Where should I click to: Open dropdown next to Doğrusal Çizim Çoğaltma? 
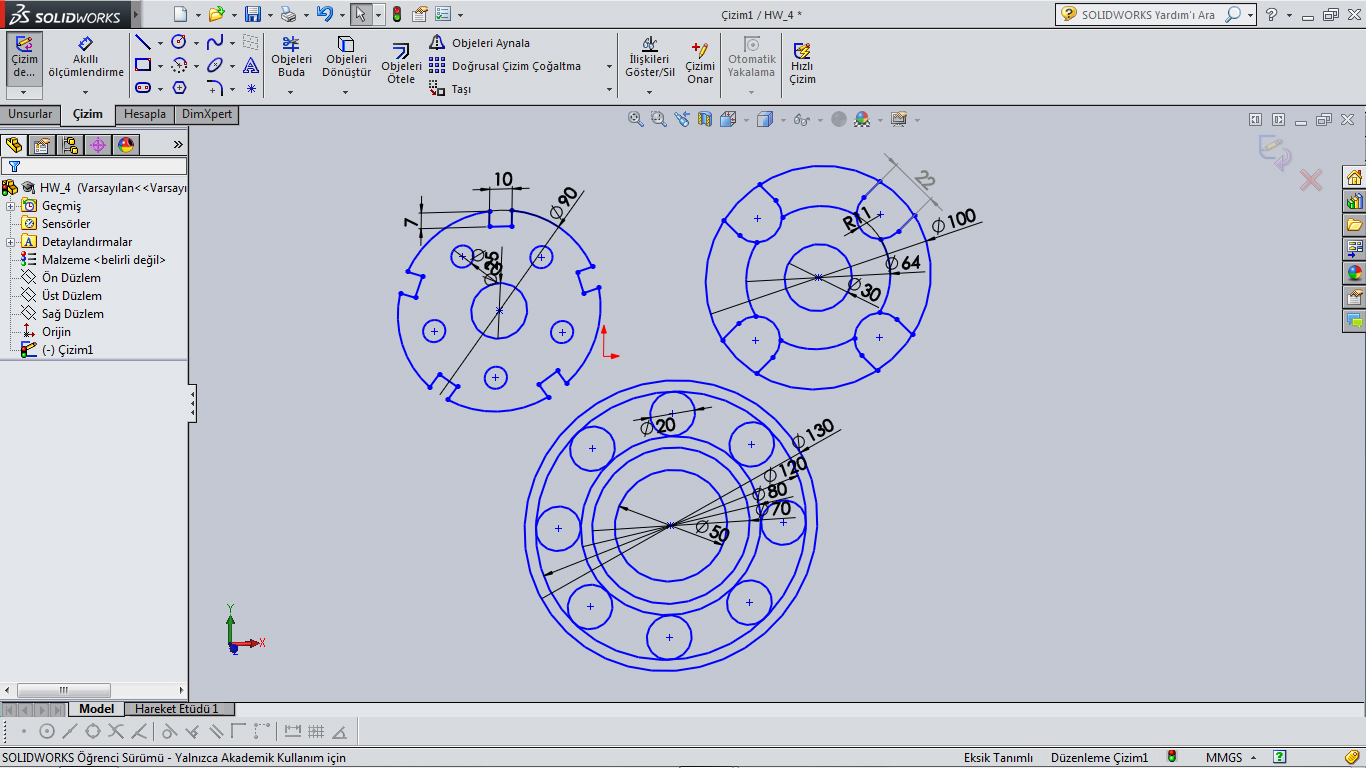pos(609,66)
